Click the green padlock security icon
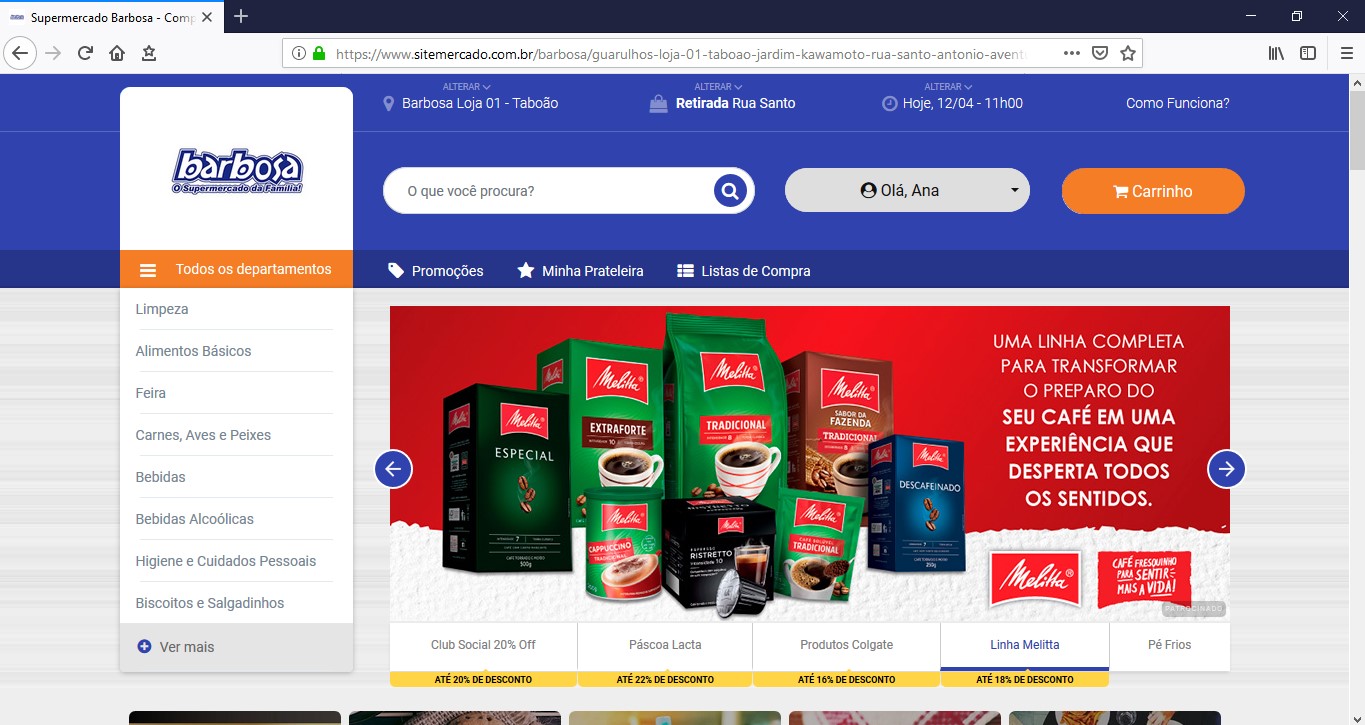This screenshot has height=725, width=1365. 319,53
